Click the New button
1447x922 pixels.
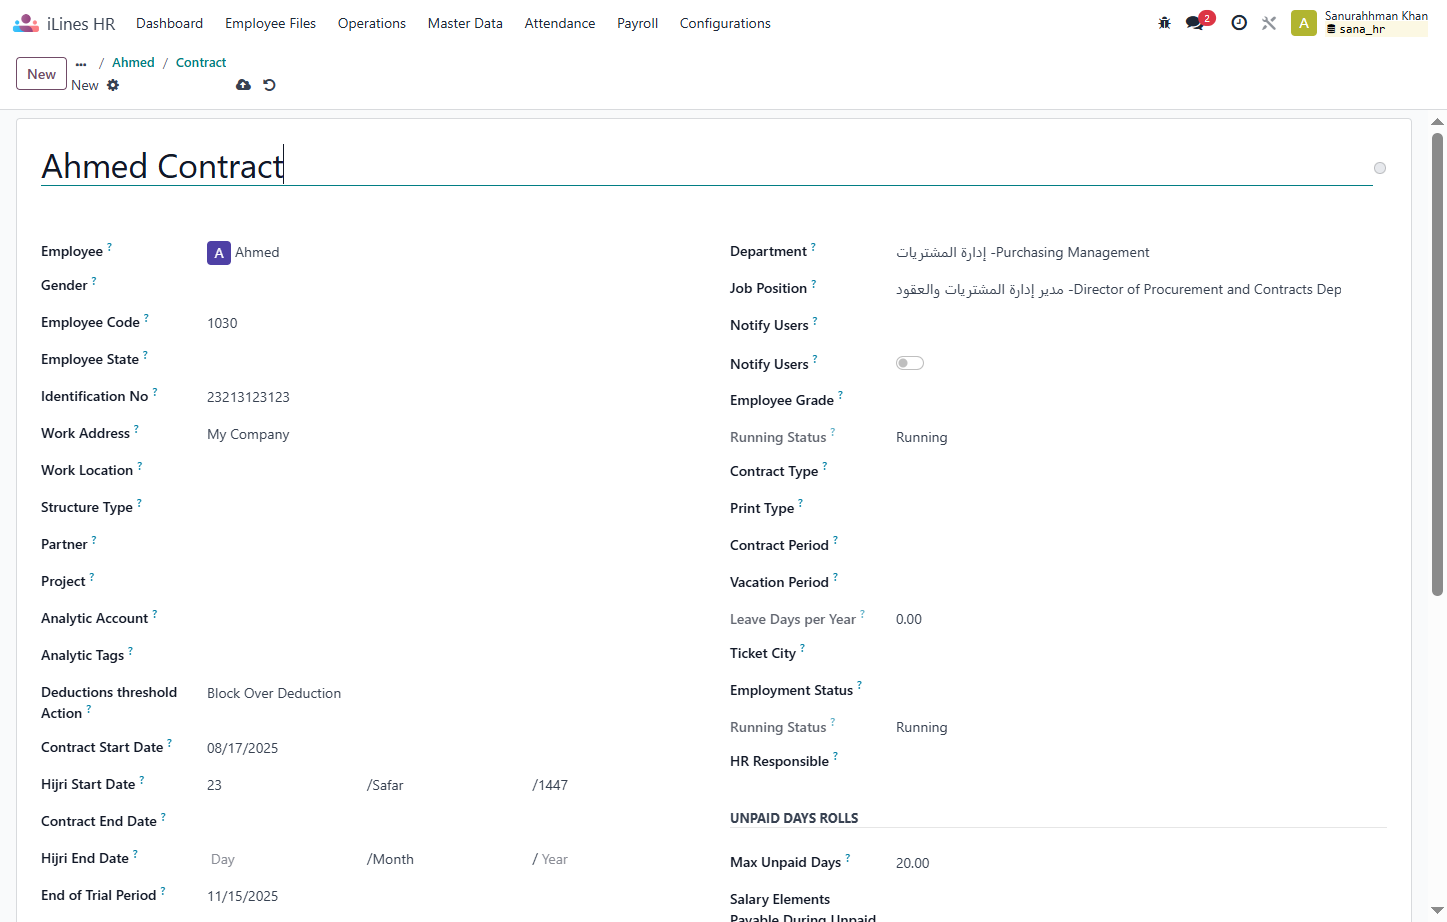tap(42, 74)
